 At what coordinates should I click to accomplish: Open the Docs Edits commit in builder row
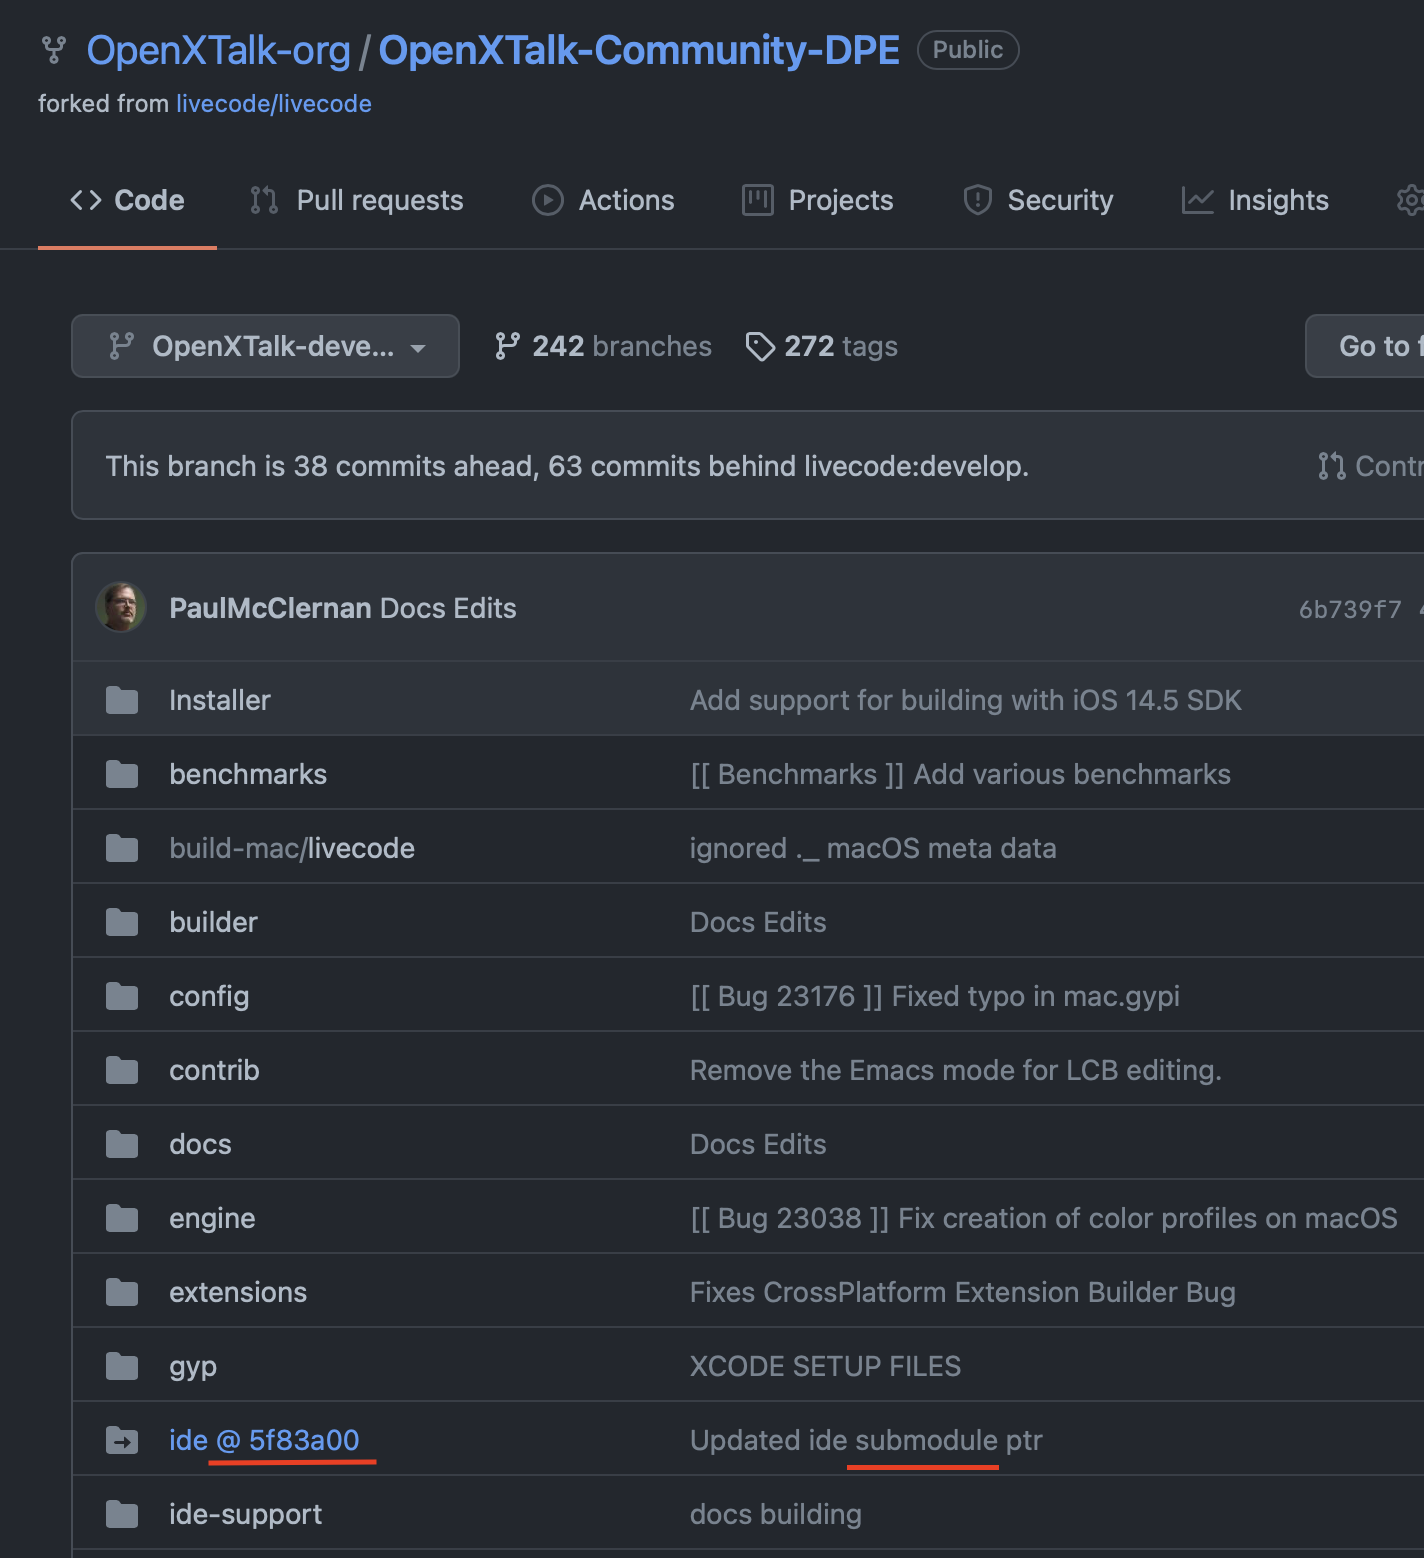tap(758, 922)
